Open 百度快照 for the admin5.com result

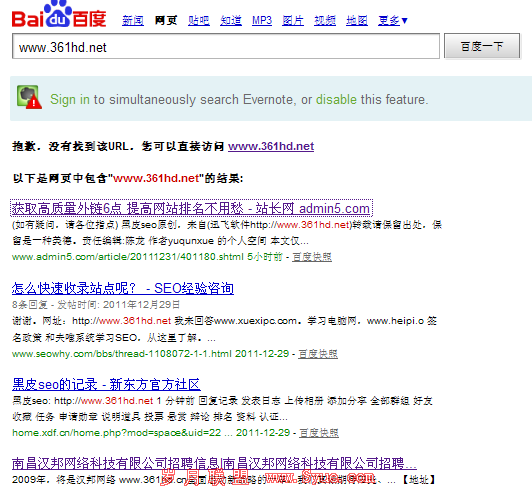pos(312,257)
